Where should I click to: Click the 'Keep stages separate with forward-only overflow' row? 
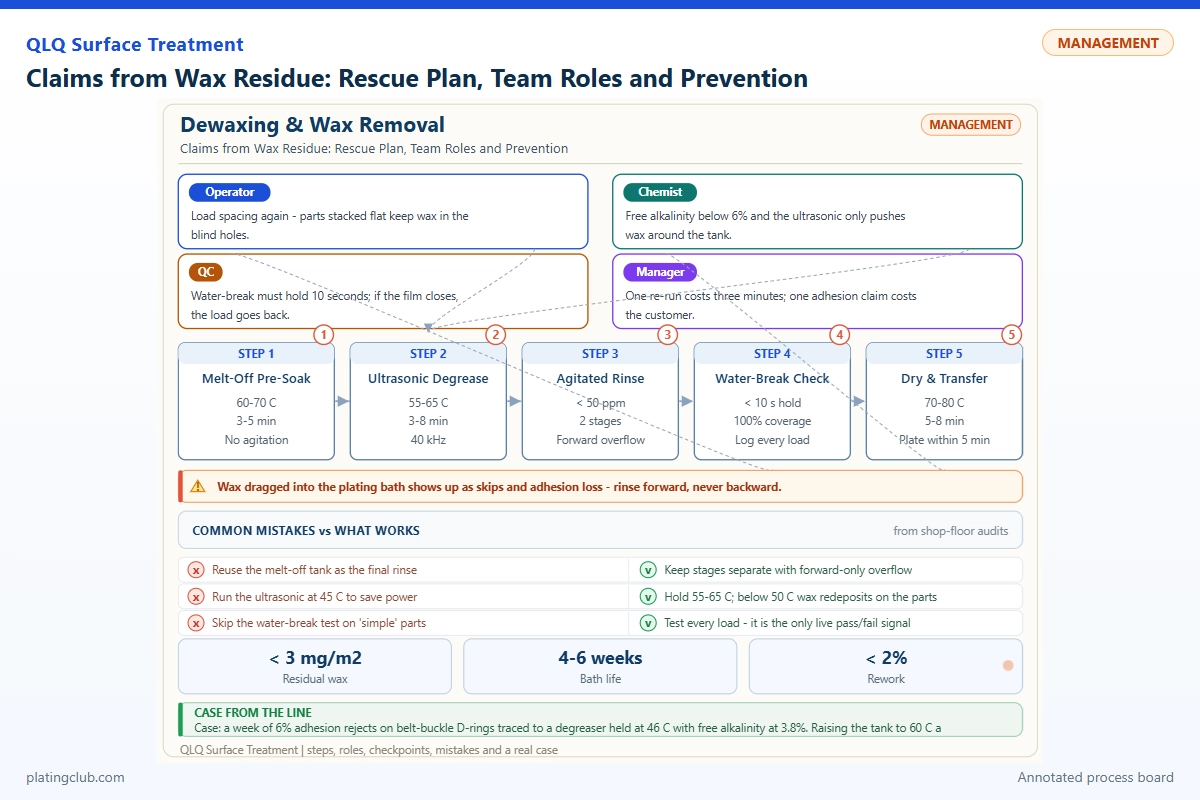827,570
